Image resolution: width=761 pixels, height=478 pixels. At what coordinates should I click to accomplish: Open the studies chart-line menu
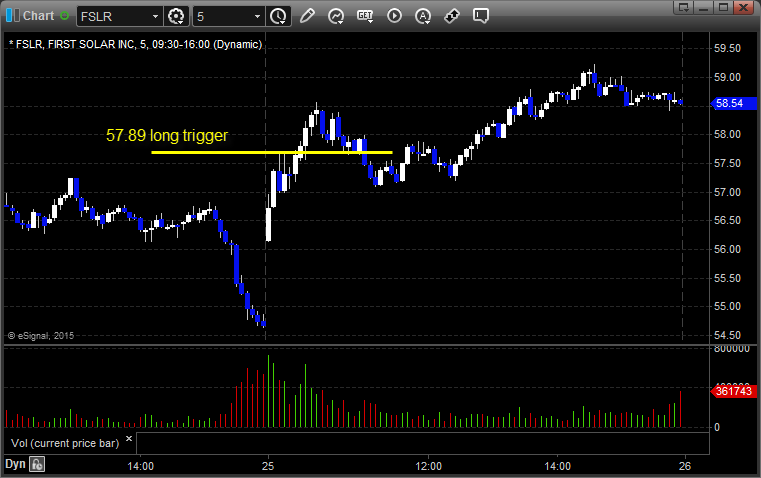click(335, 16)
